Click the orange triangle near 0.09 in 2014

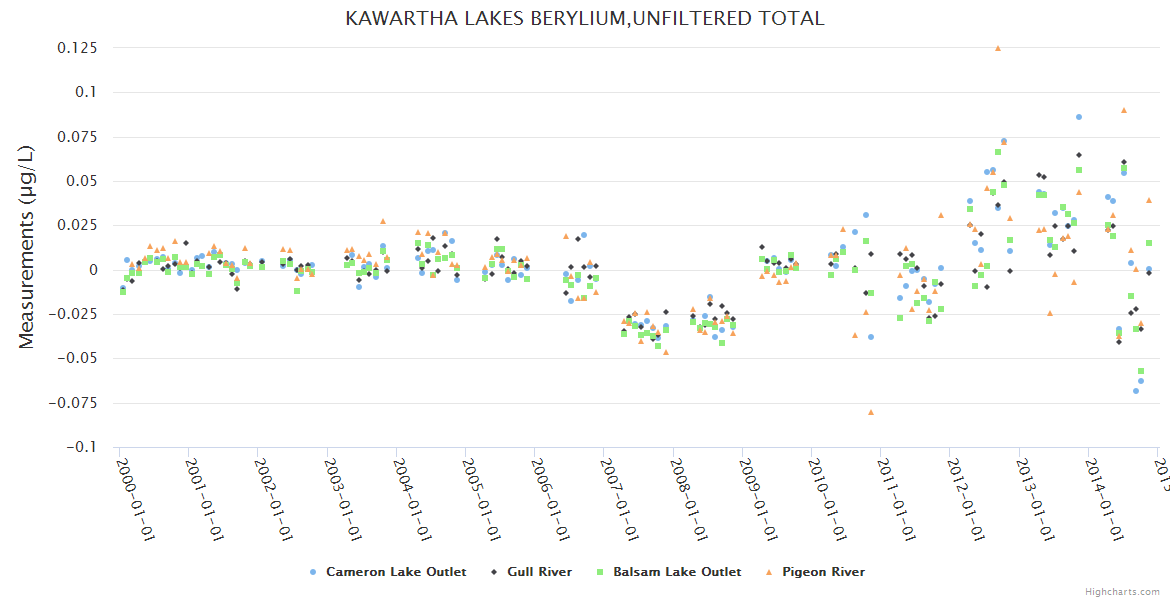pos(1124,110)
